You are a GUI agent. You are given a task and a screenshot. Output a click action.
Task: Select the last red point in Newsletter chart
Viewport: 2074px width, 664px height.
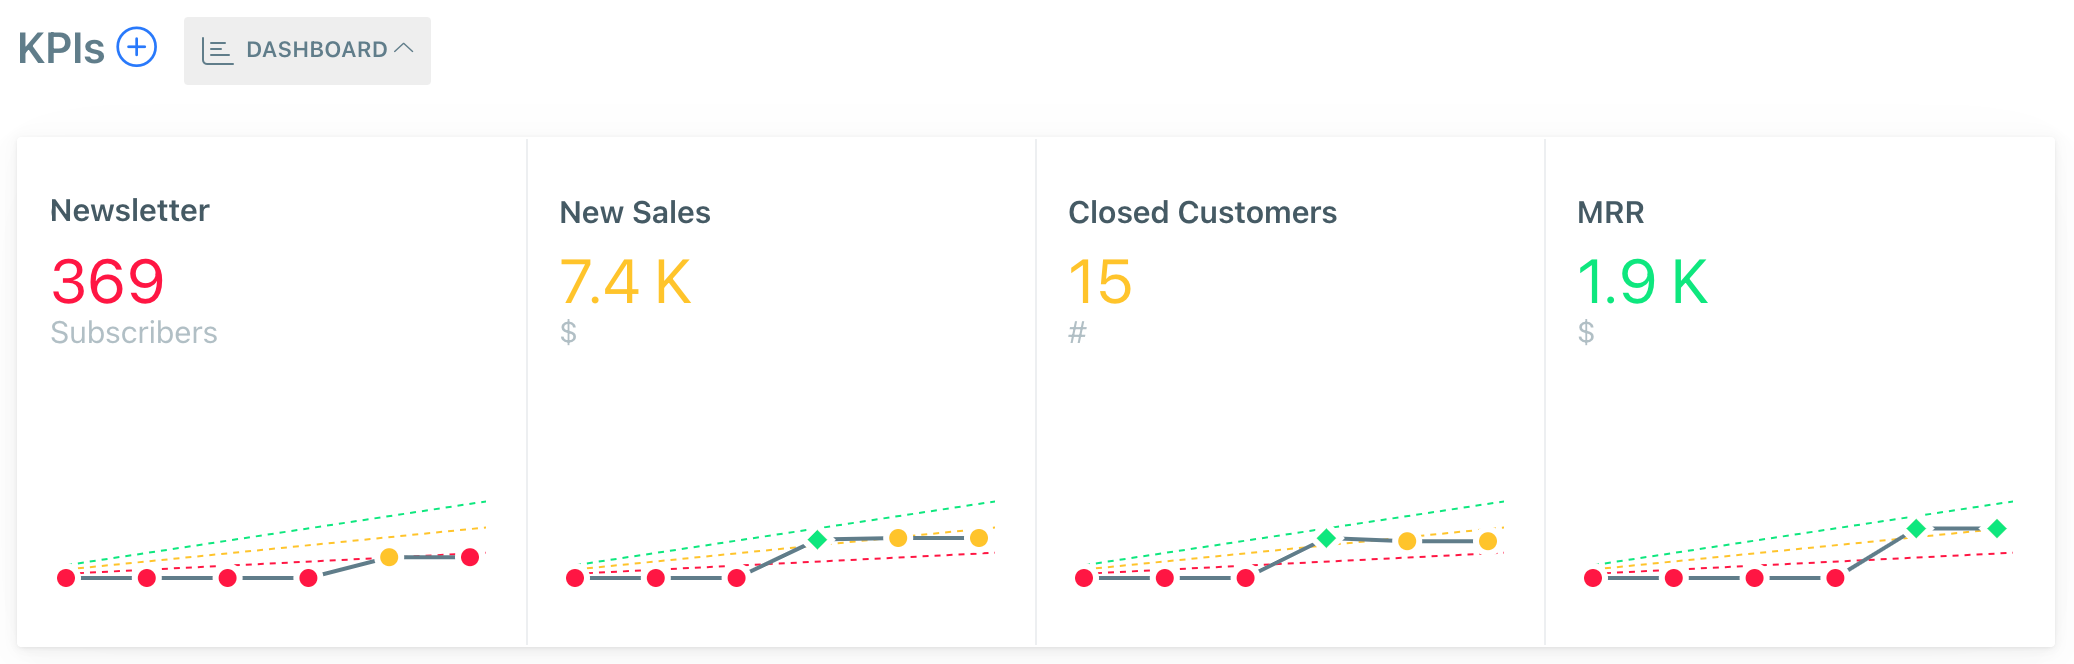470,557
